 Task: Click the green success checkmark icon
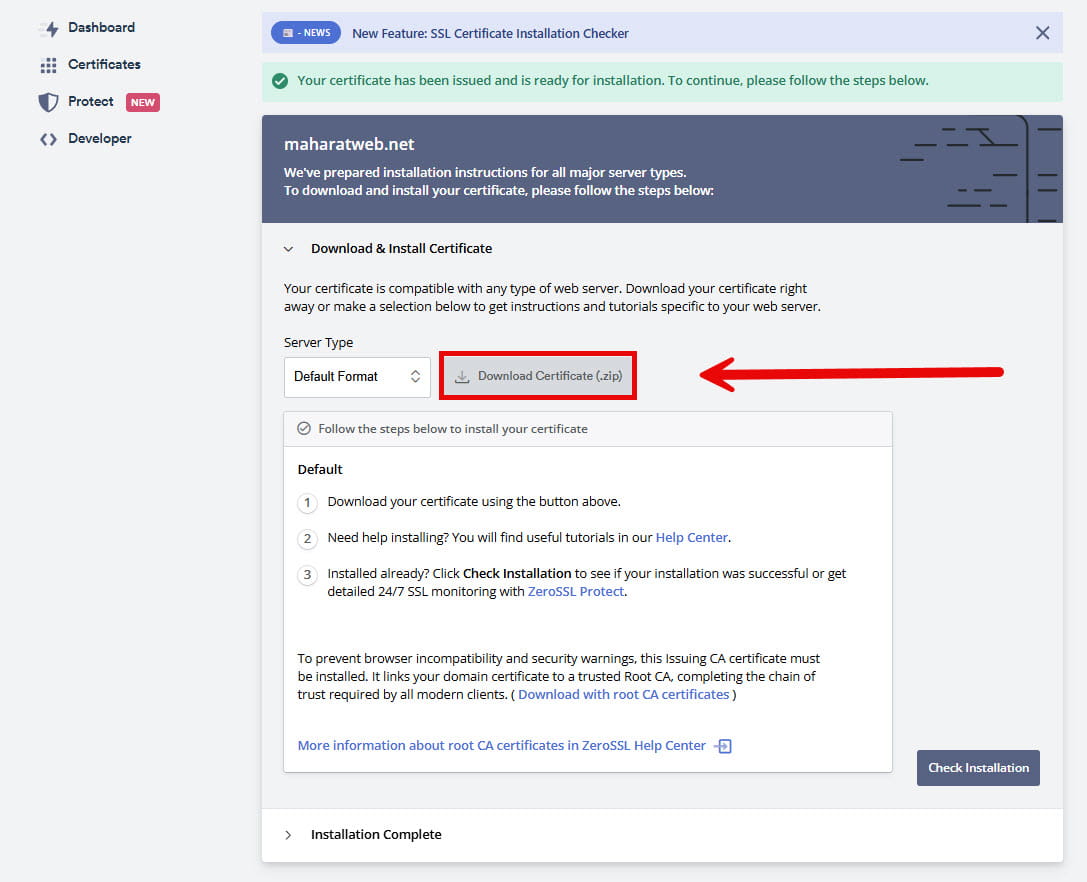[x=280, y=81]
